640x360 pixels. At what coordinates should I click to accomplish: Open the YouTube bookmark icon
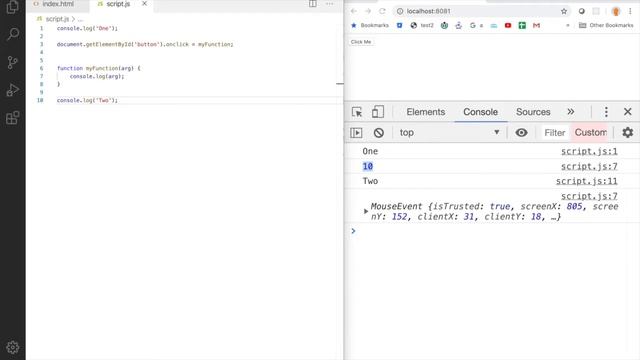pos(508,25)
